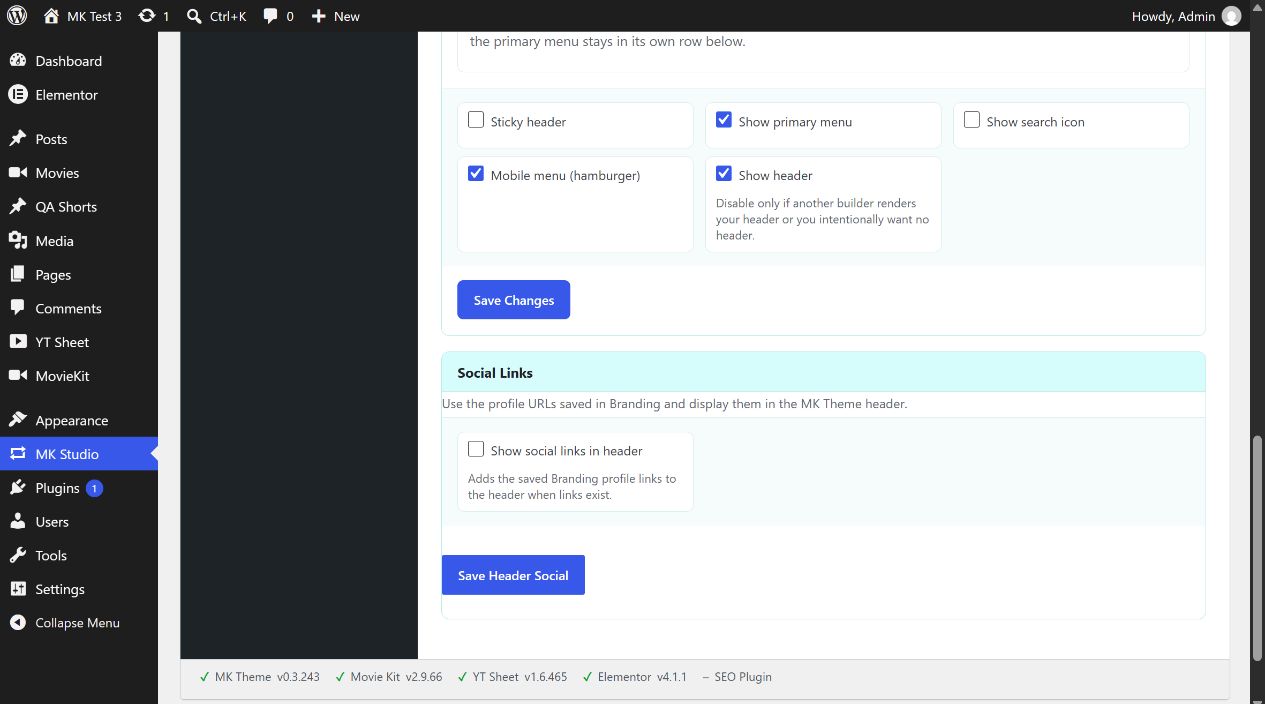Toggle Show social links in header
The image size is (1265, 704).
[476, 449]
